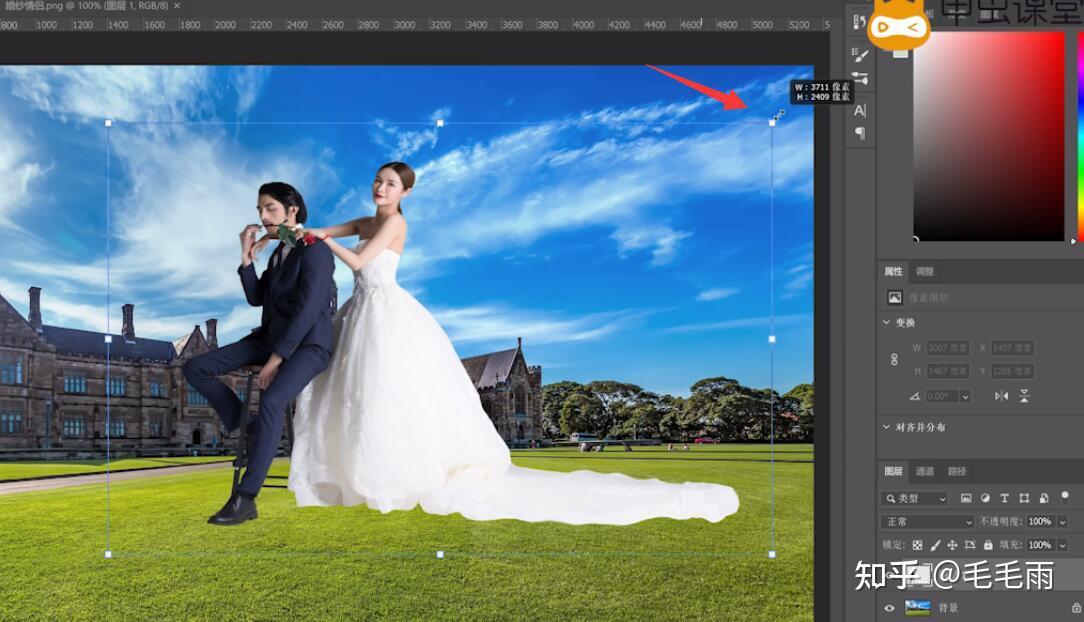Switch to the 图层 tab
The image size is (1084, 622).
coord(893,471)
